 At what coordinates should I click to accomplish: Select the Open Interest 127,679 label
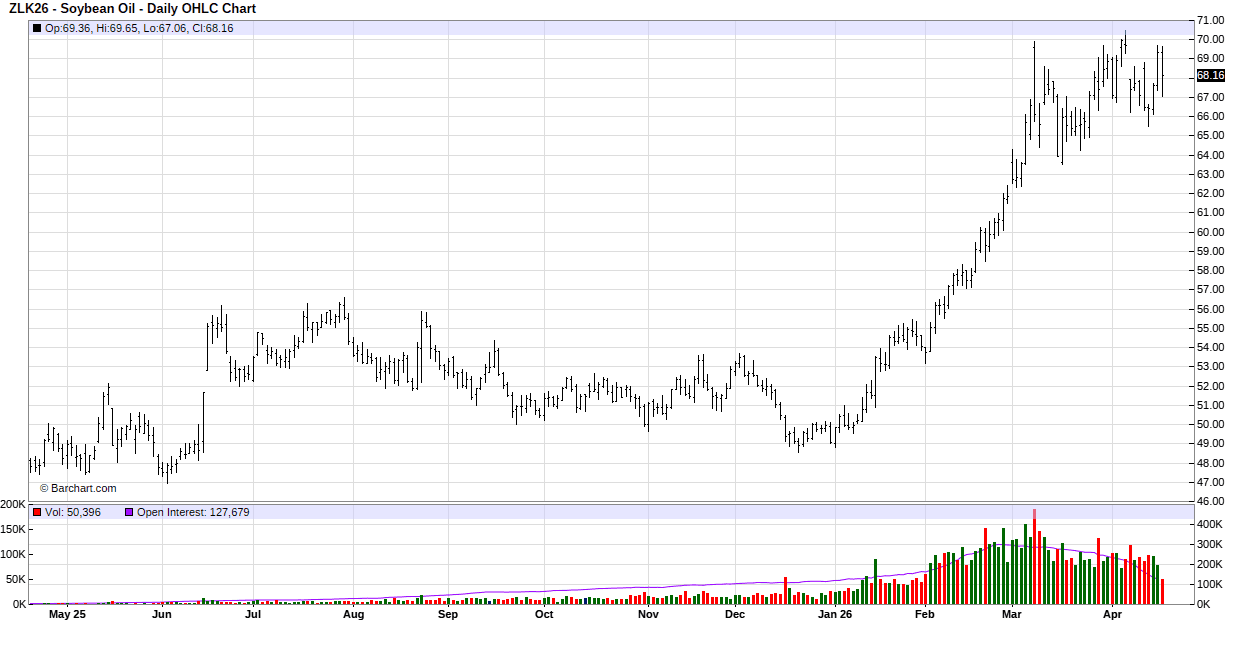click(193, 512)
